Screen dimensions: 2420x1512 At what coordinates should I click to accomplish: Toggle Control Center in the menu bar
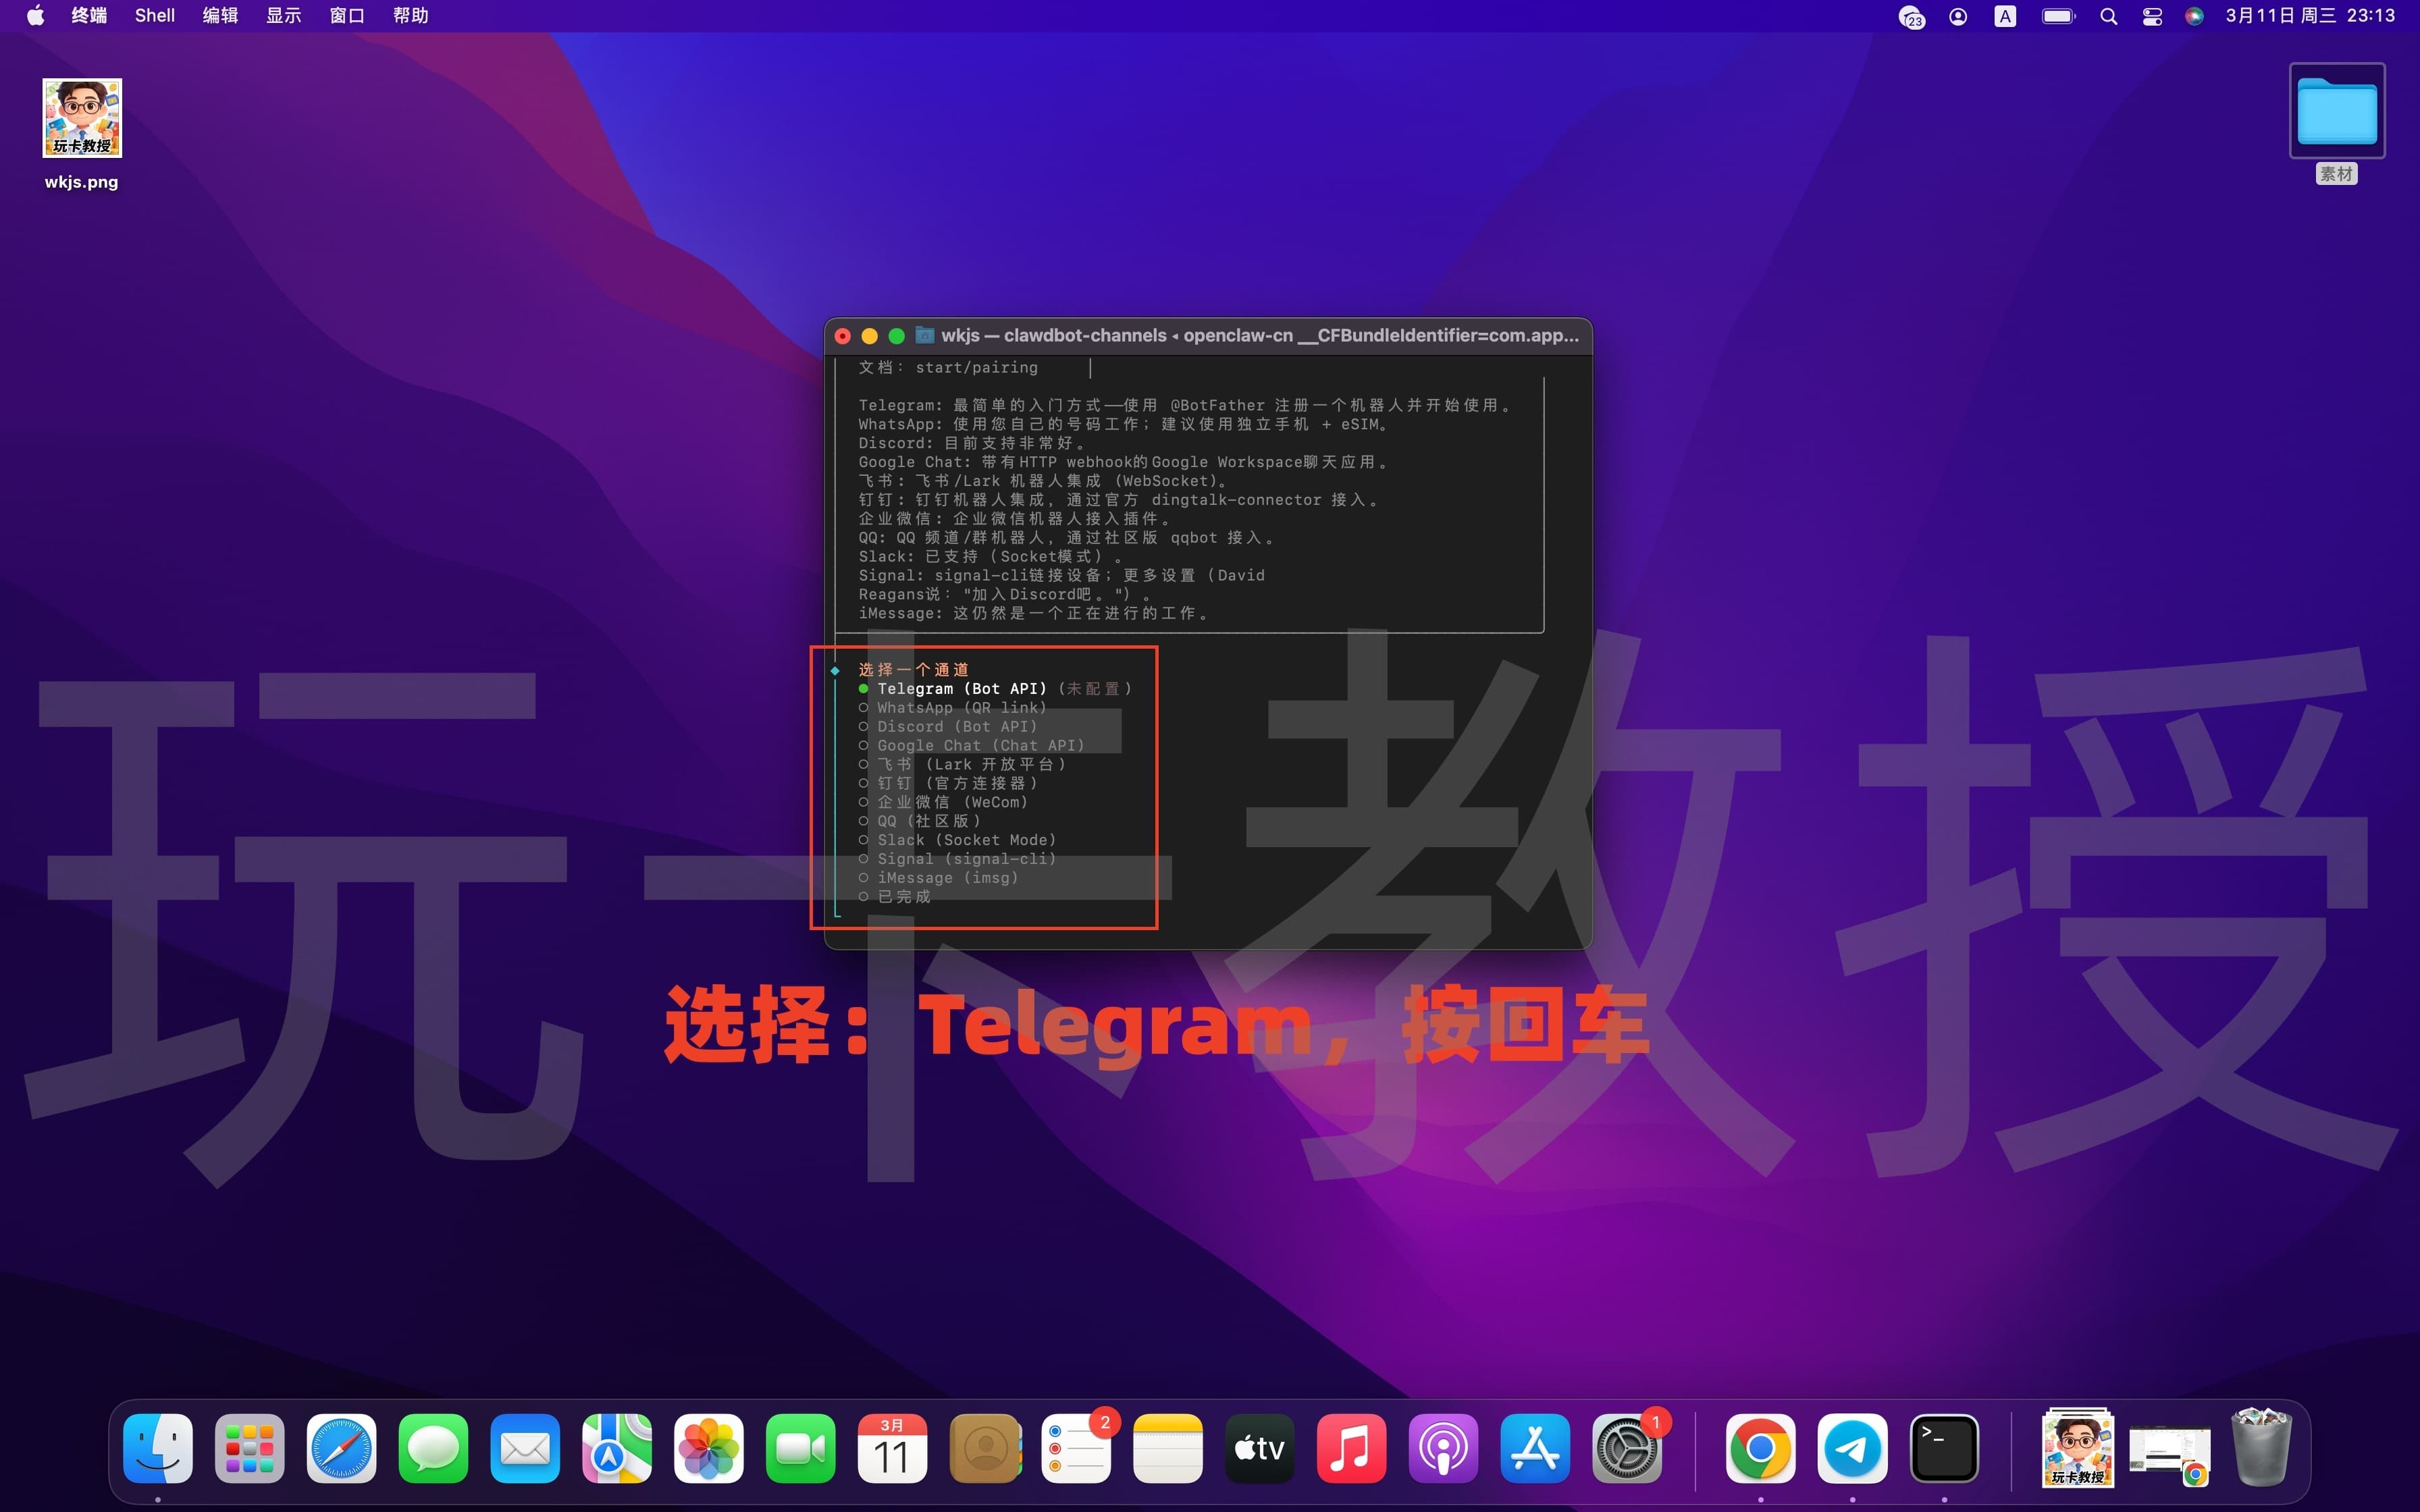click(2151, 15)
